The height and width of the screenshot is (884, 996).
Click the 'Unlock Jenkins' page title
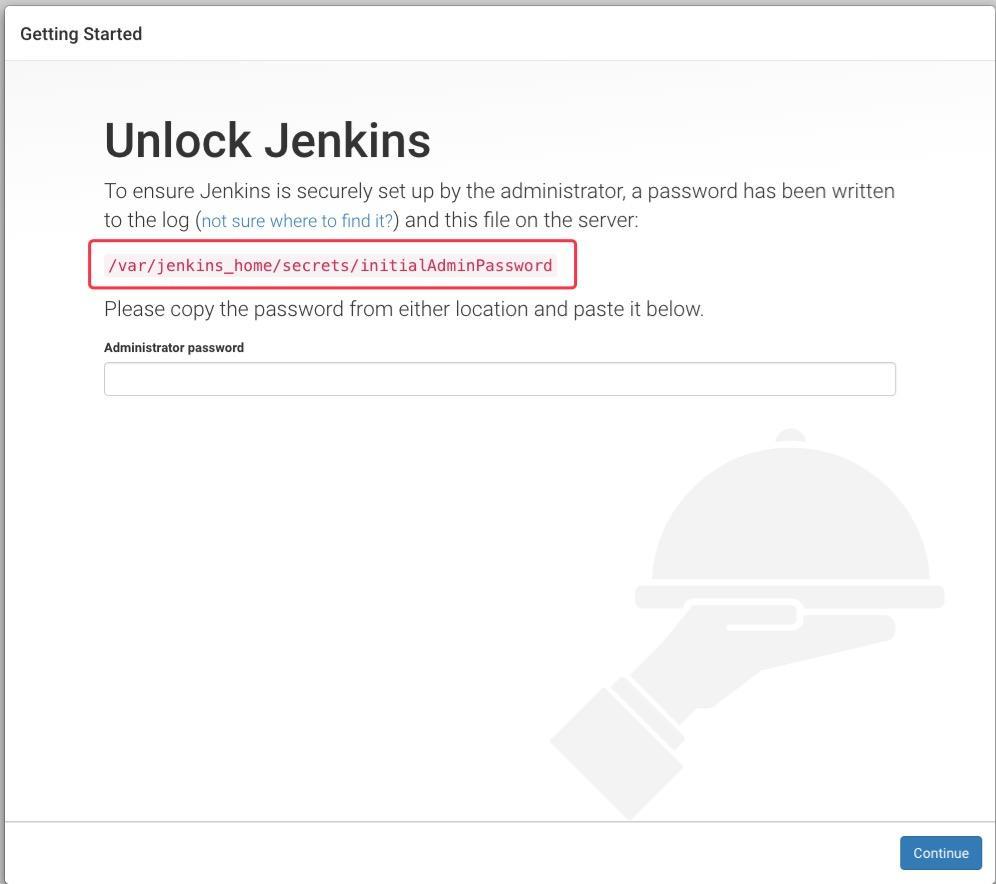267,140
